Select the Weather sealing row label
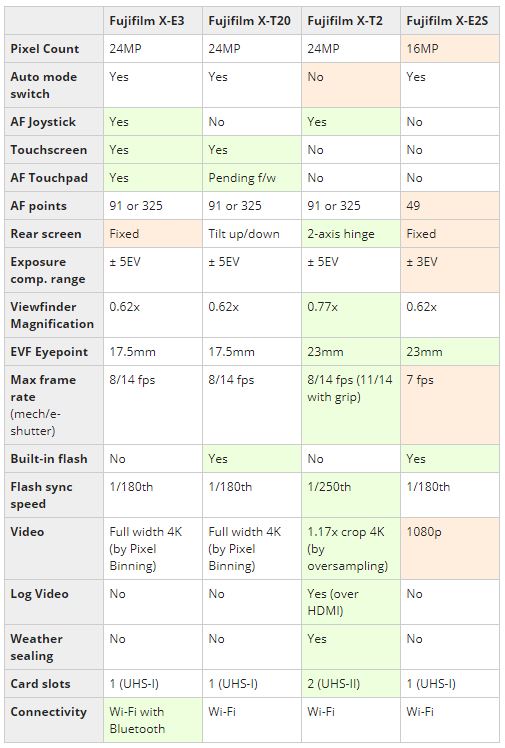 tap(54, 647)
